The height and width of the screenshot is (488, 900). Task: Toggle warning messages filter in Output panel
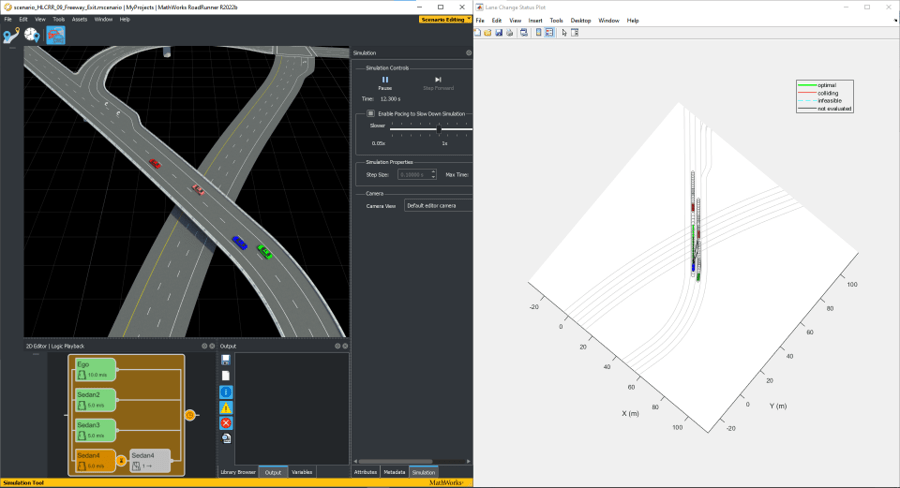[226, 407]
